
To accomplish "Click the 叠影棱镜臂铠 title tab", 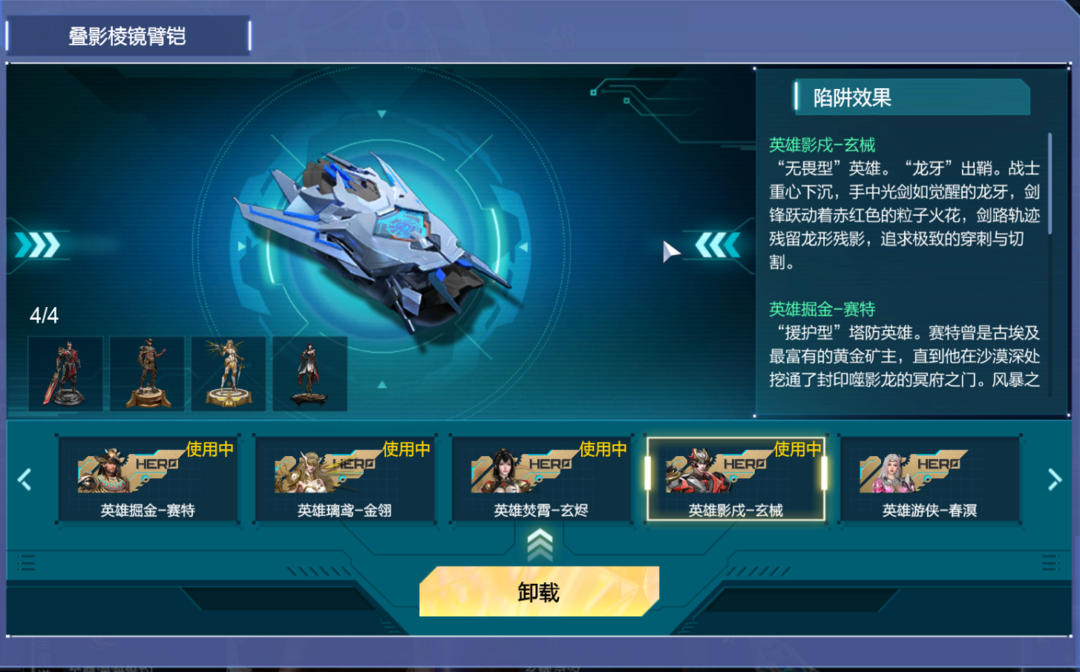I will click(x=128, y=36).
